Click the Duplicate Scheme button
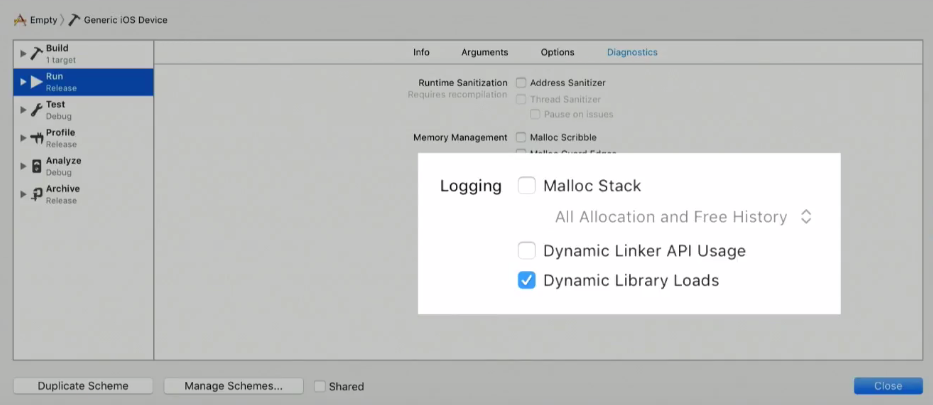Screen dimensions: 933x405 (83, 386)
